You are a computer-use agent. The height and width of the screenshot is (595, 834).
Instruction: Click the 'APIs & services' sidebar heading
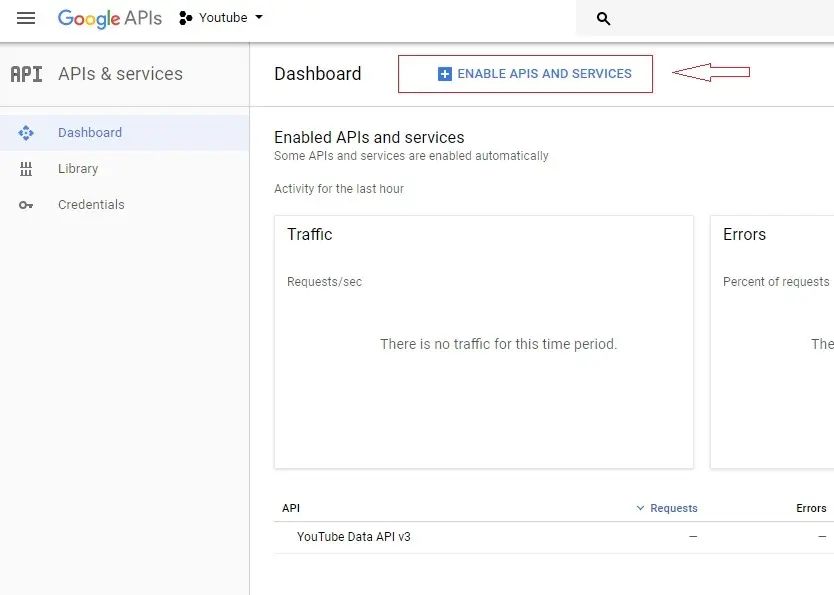tap(120, 74)
